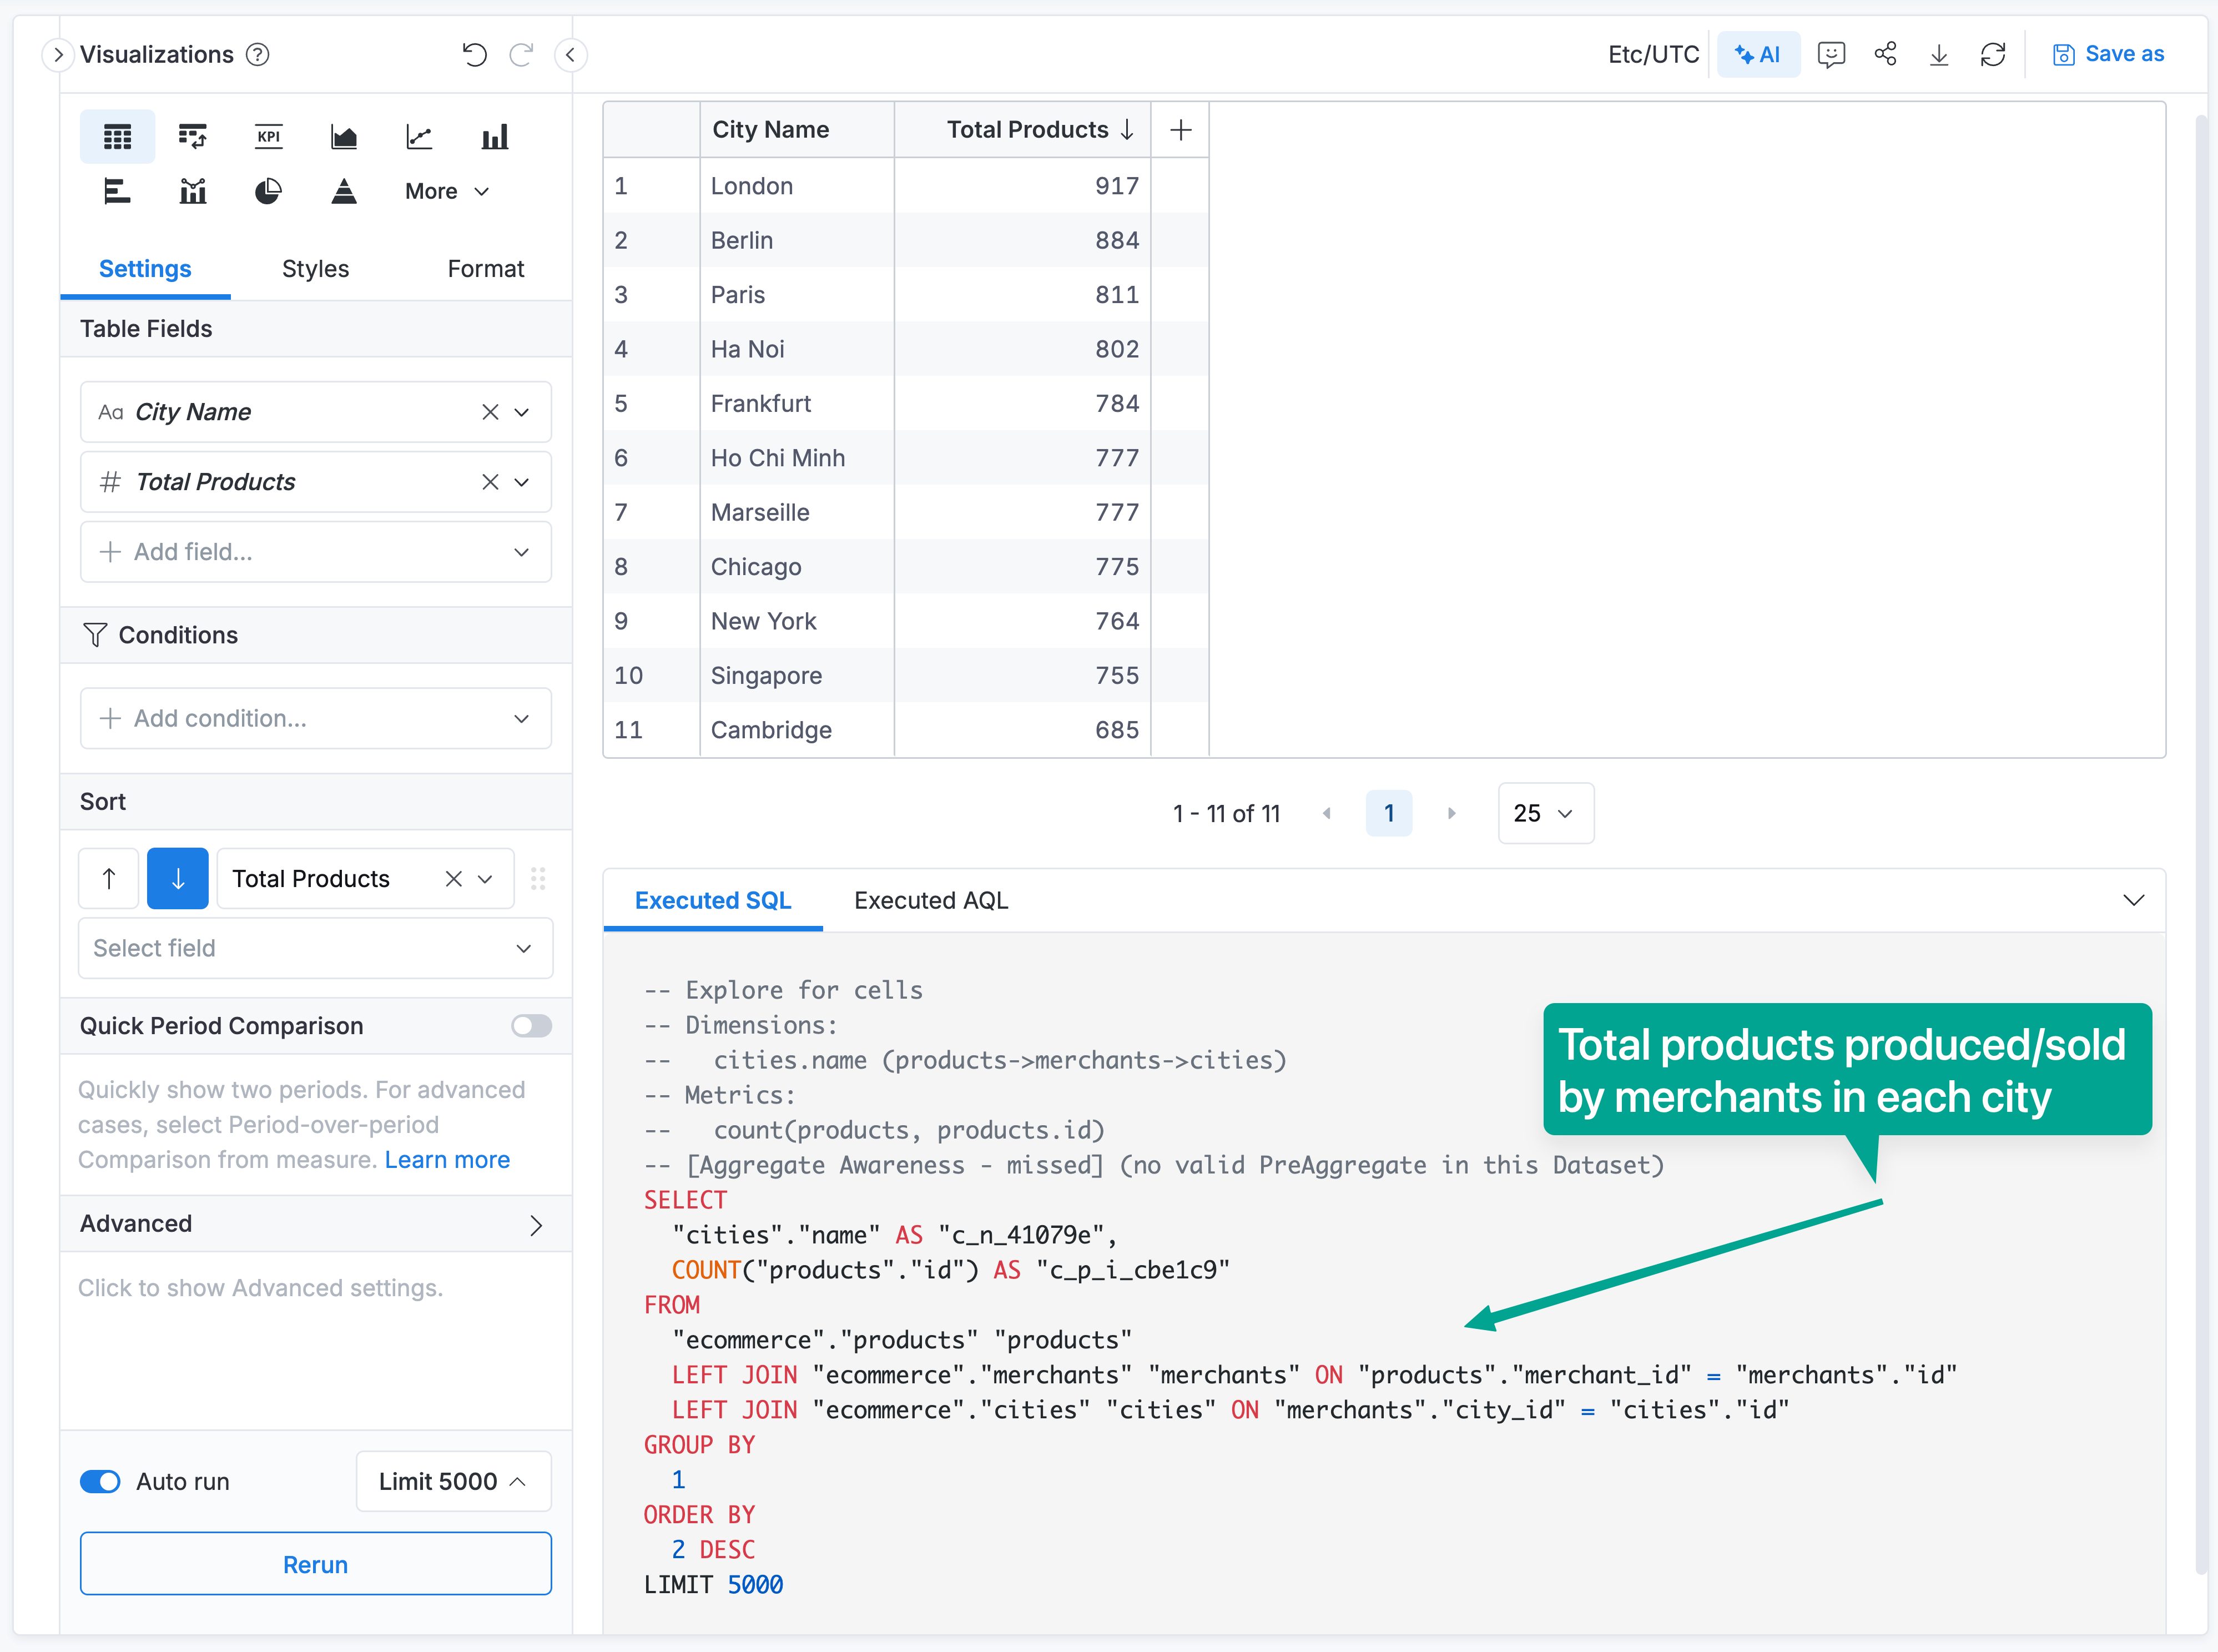The image size is (2218, 1652).
Task: Switch to the Executed AQL tab
Action: [x=930, y=900]
